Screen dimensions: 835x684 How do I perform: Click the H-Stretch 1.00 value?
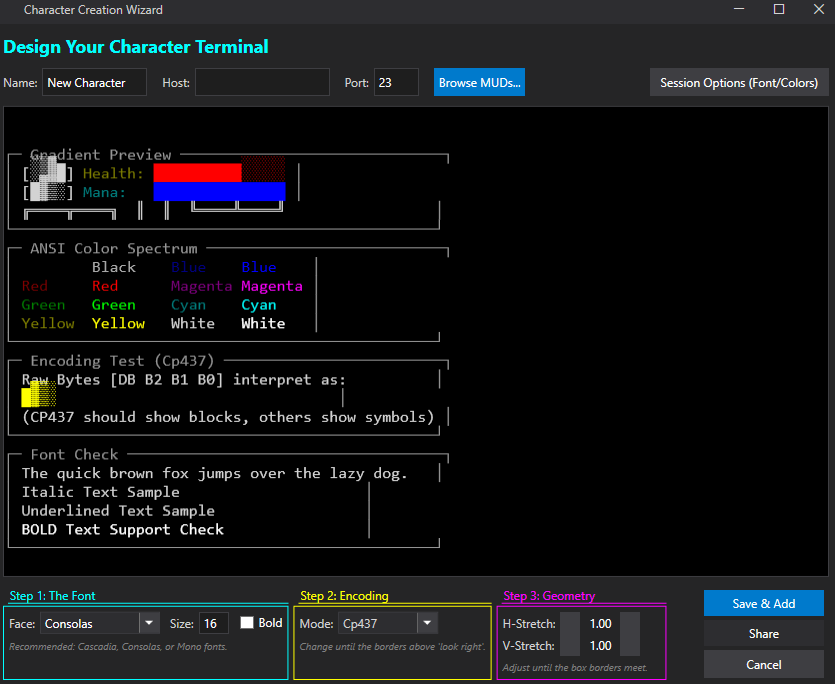(600, 623)
